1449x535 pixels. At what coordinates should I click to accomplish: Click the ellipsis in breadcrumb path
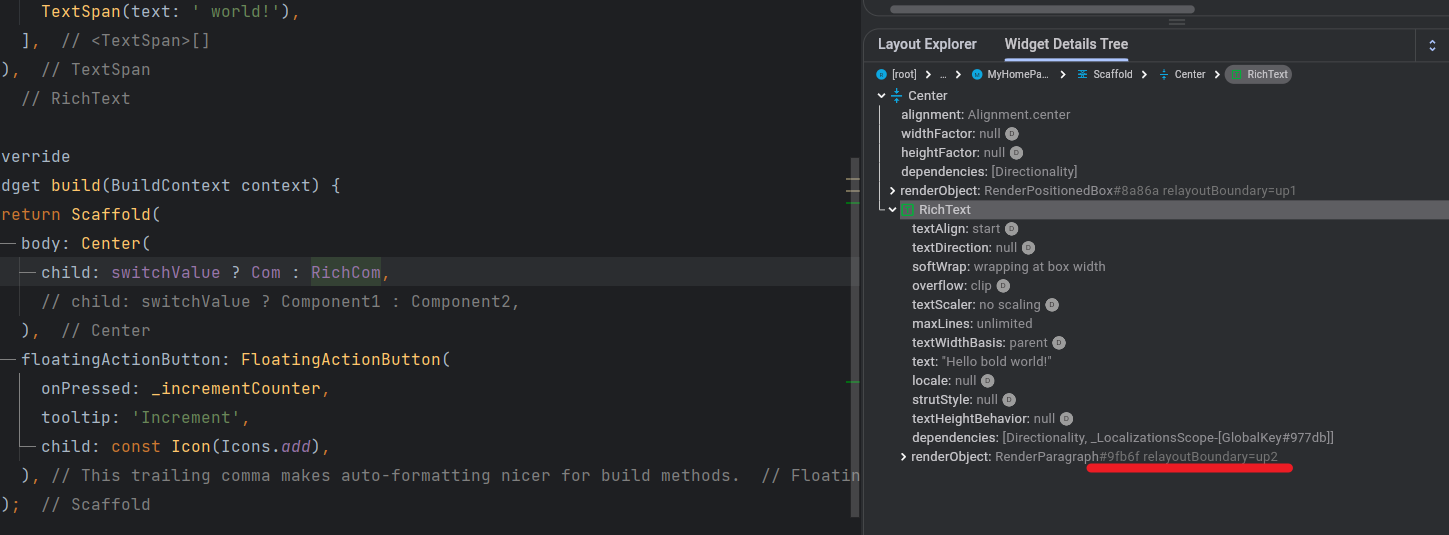click(942, 75)
